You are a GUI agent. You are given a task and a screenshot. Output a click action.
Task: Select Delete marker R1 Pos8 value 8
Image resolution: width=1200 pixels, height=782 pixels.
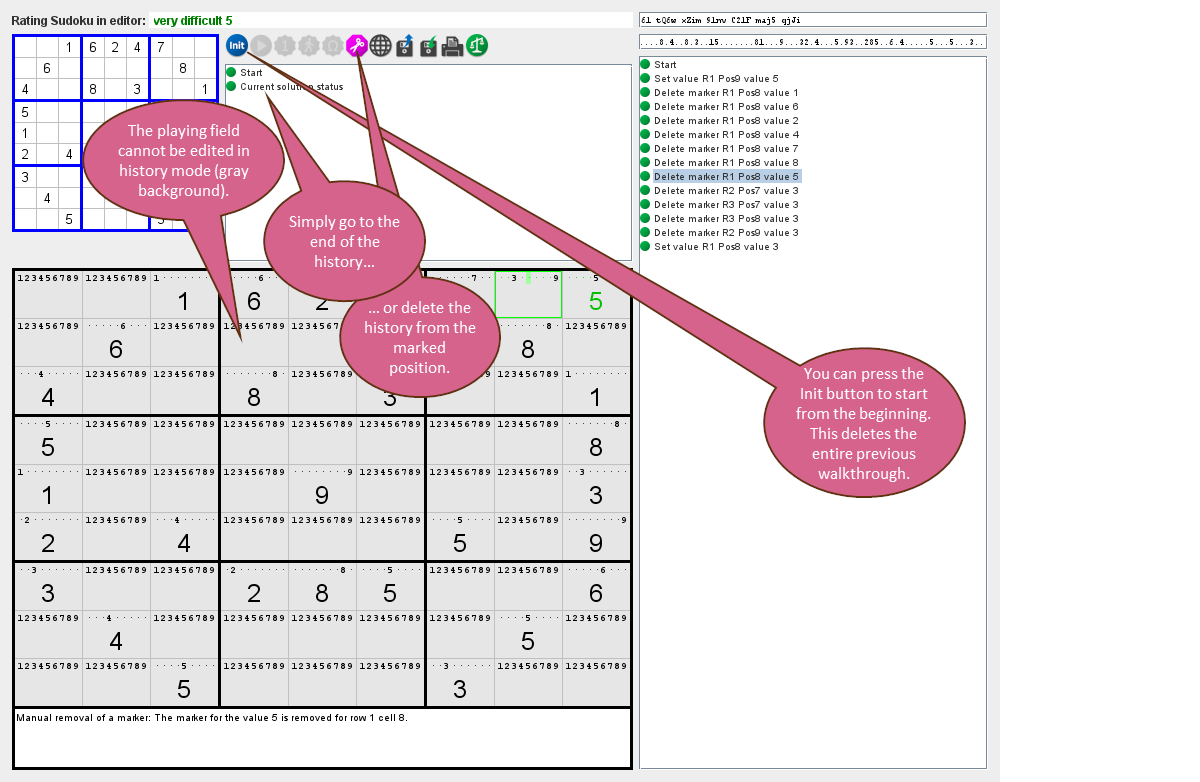click(726, 163)
